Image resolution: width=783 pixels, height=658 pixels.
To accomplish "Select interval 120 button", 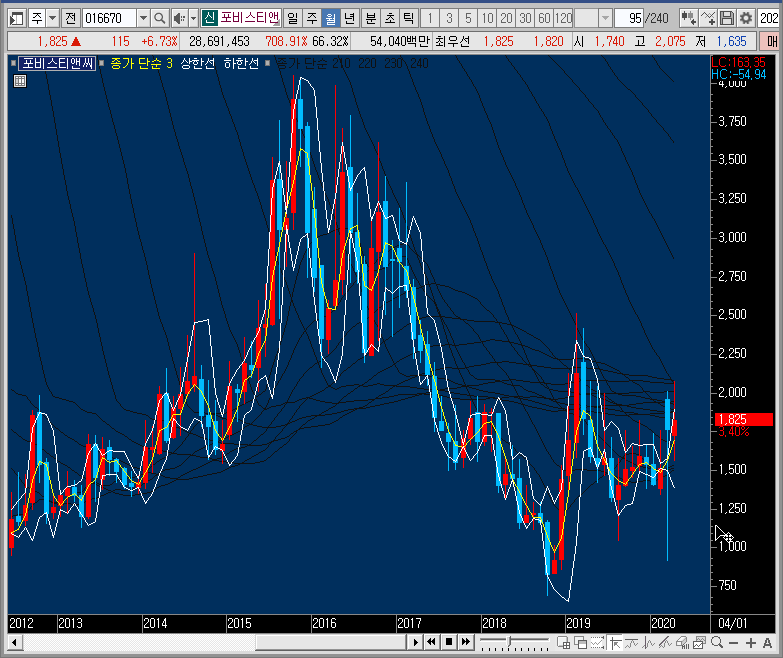I will (x=563, y=18).
